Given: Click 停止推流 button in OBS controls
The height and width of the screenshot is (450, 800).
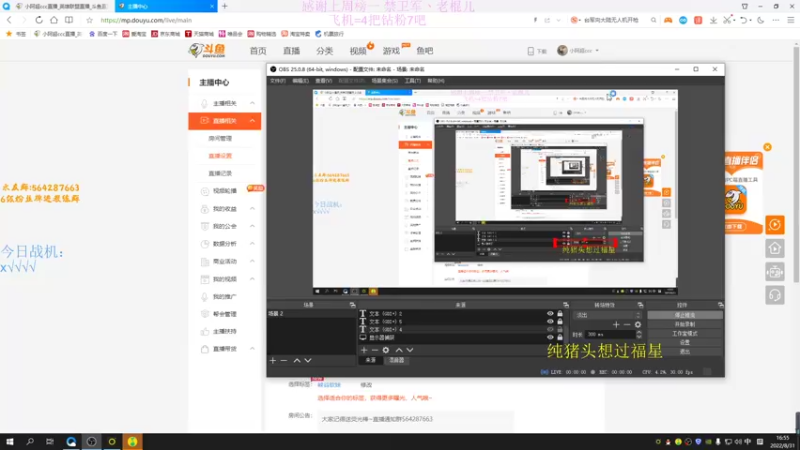Looking at the screenshot, I should tap(685, 315).
